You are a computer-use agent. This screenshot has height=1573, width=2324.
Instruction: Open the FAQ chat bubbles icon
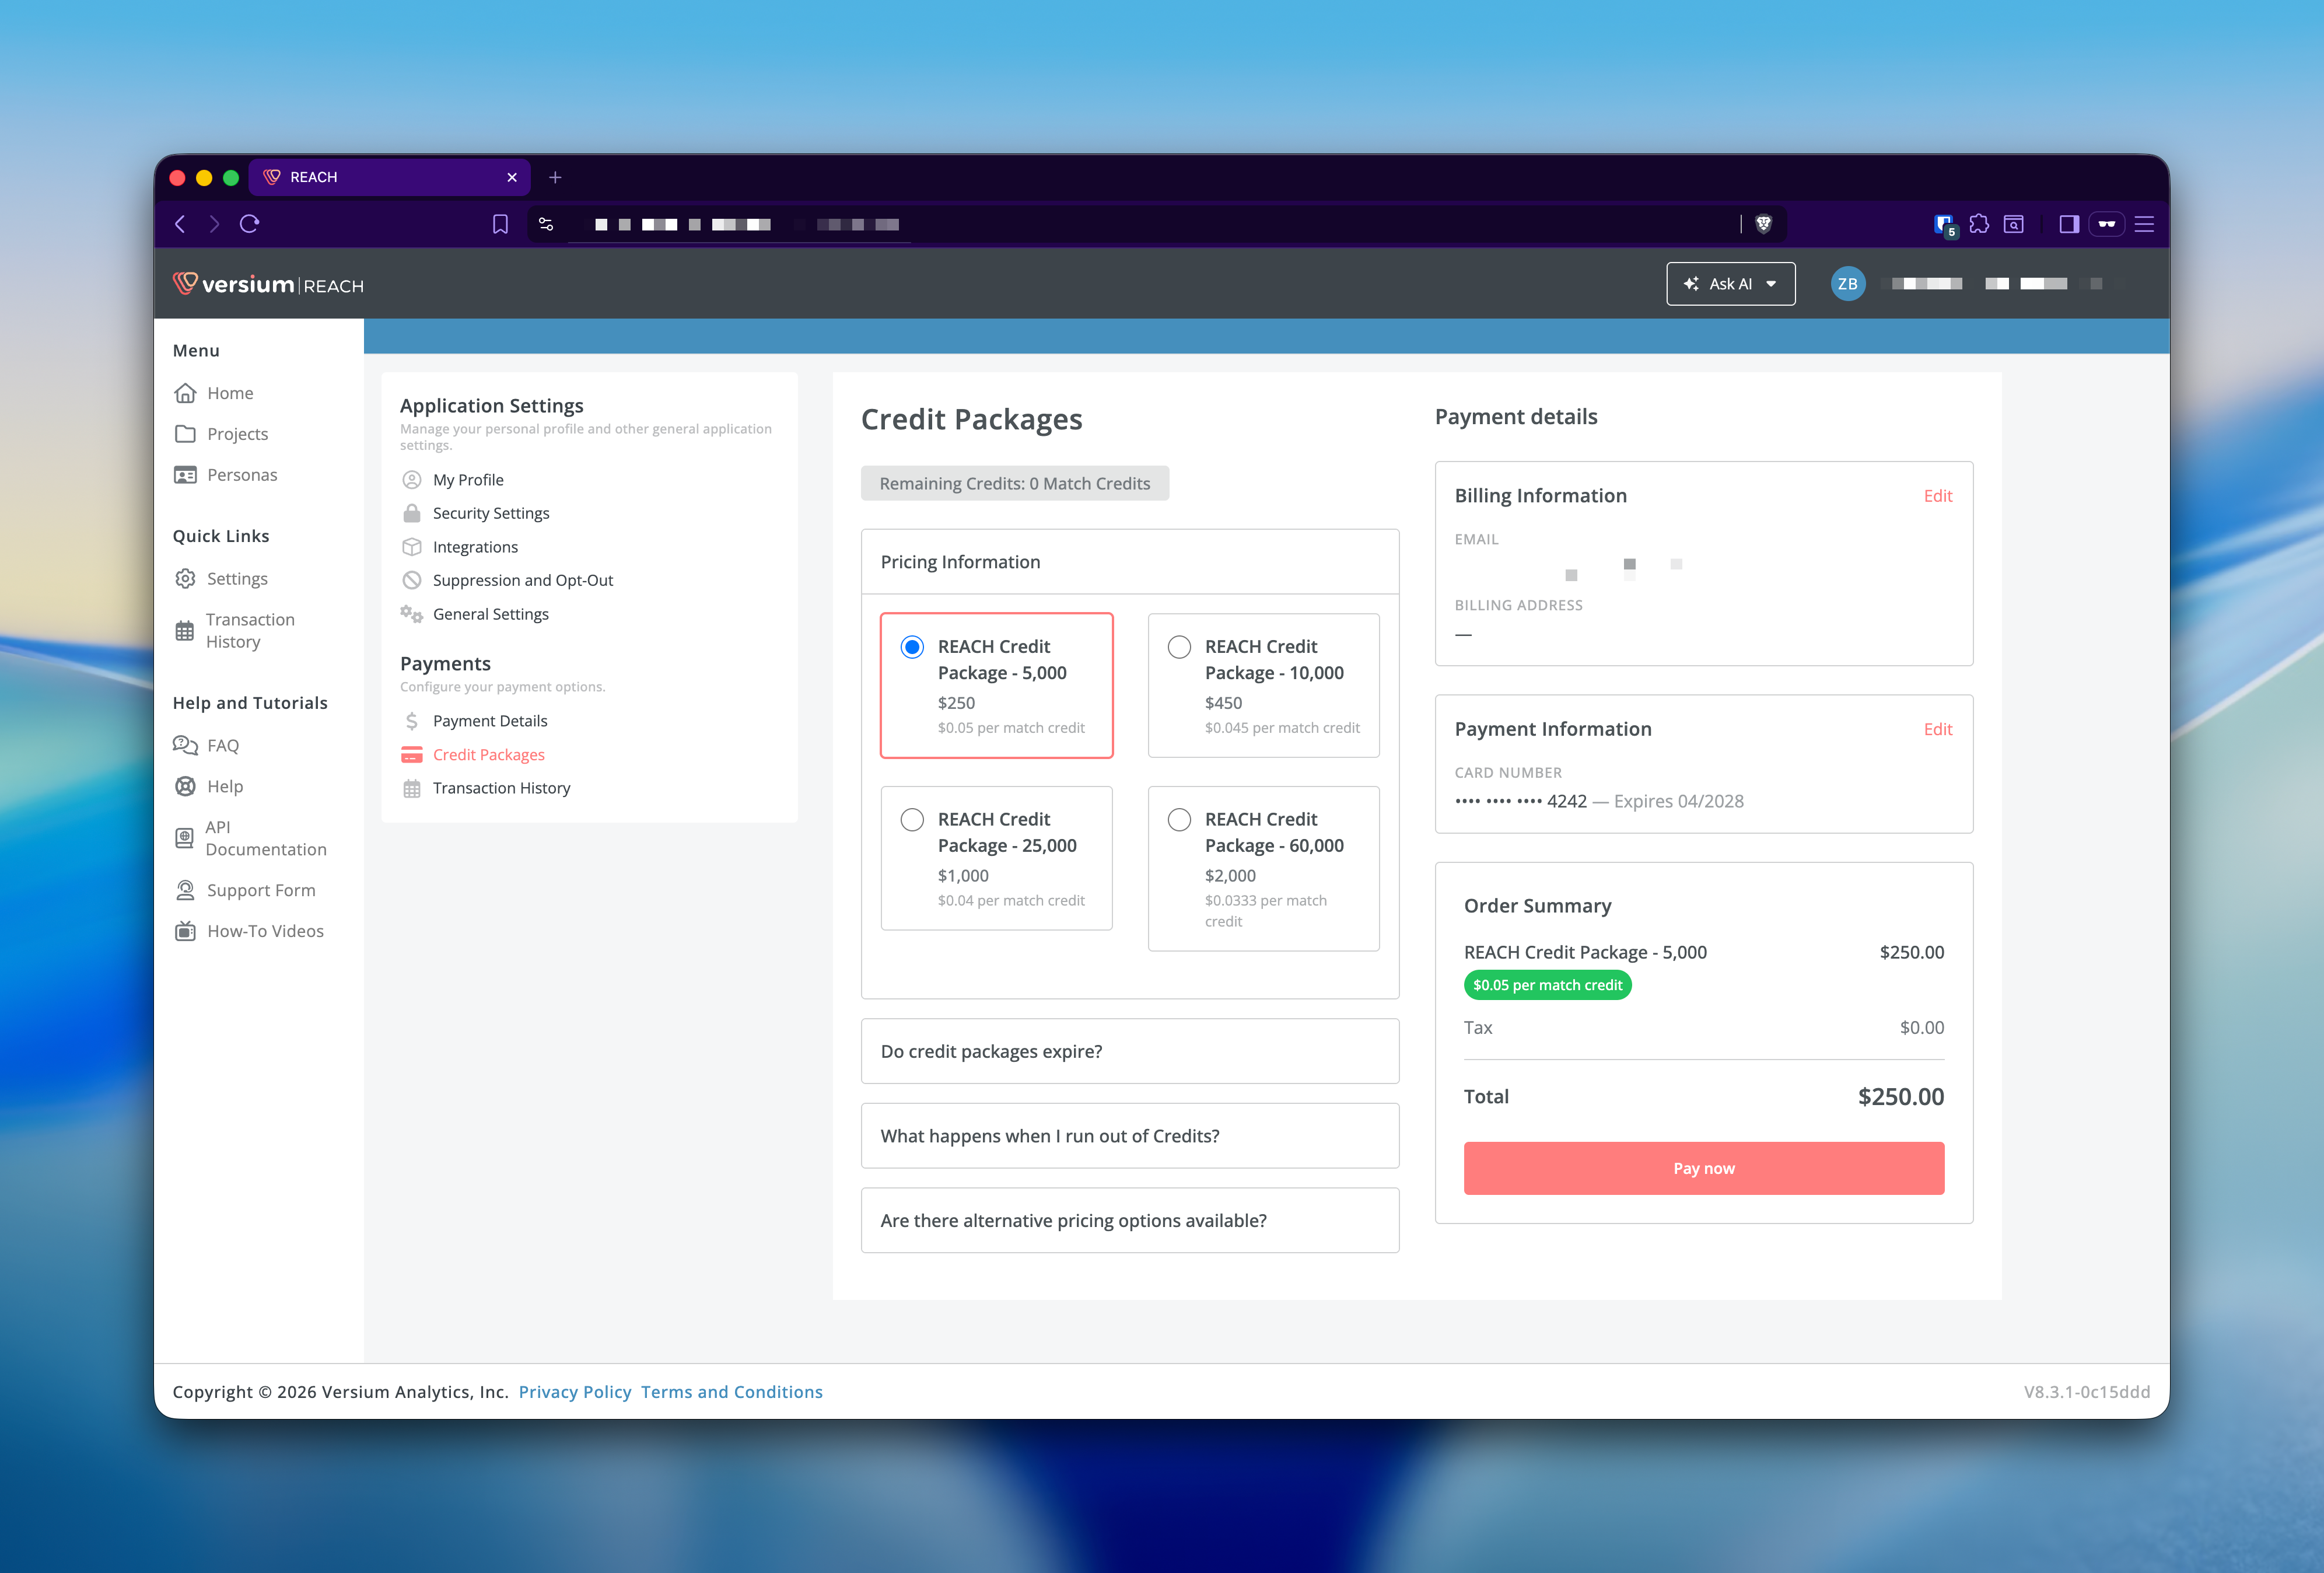[185, 745]
